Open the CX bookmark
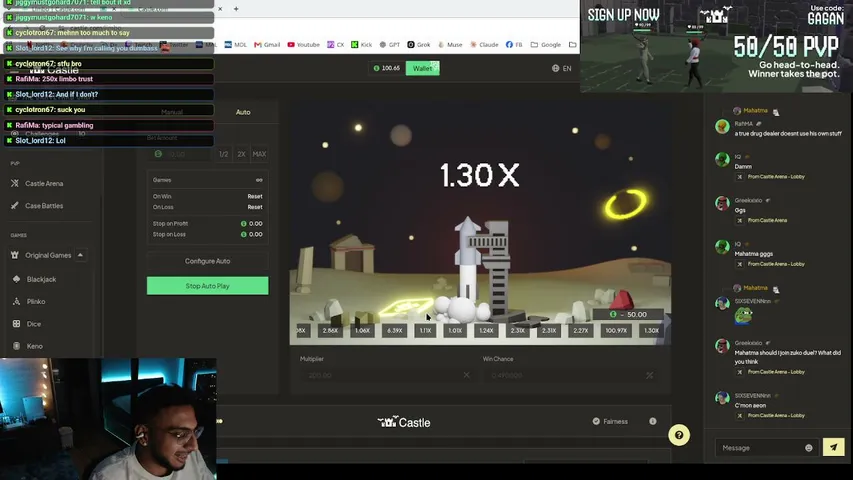853x480 pixels. tap(336, 45)
